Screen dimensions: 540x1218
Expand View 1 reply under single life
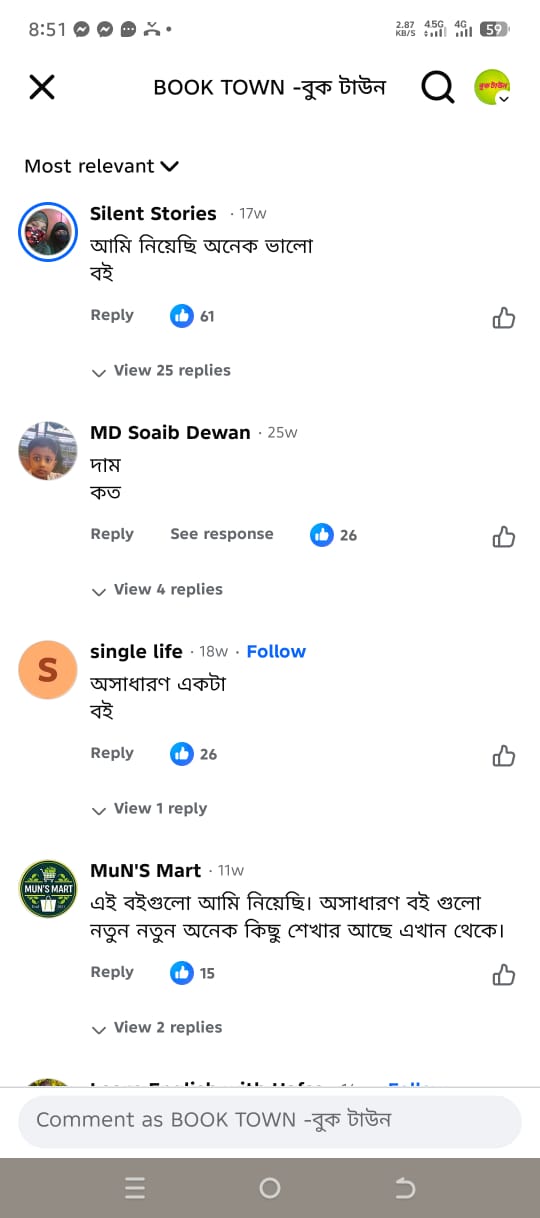point(149,809)
